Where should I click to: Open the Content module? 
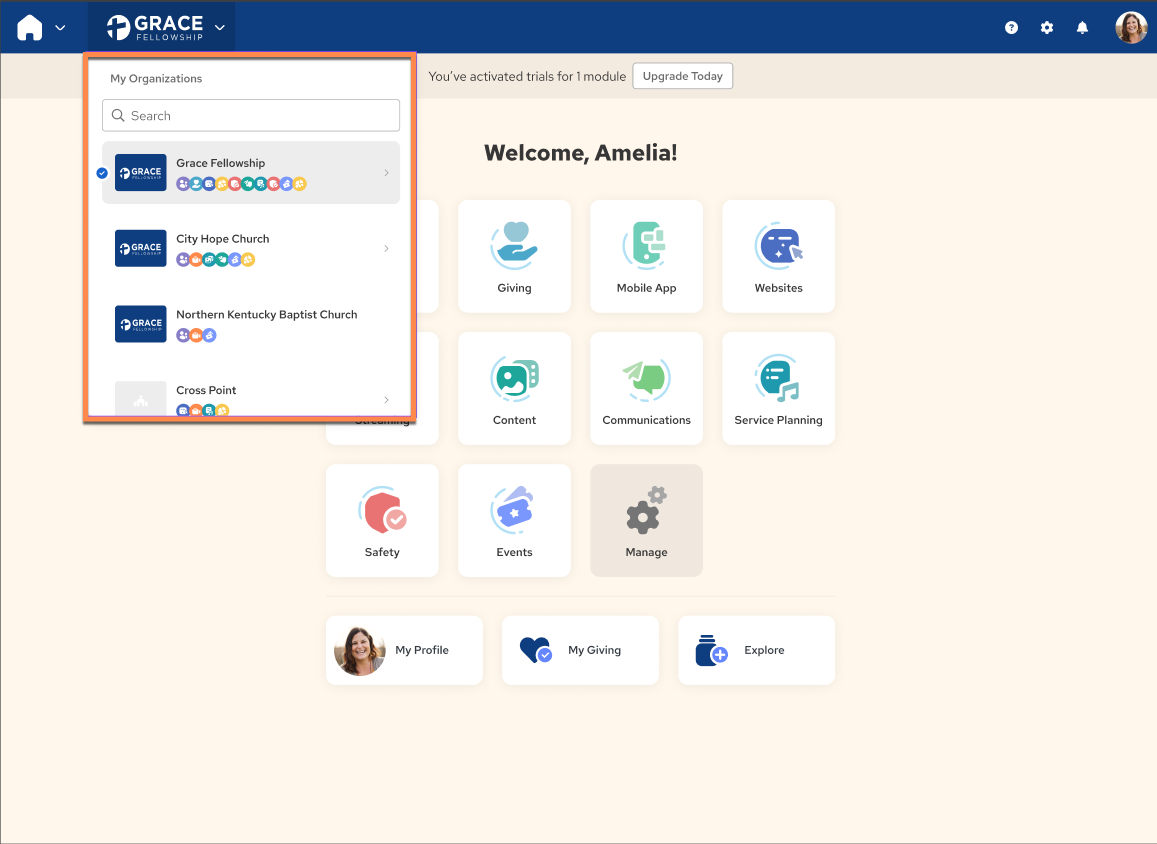(x=514, y=388)
